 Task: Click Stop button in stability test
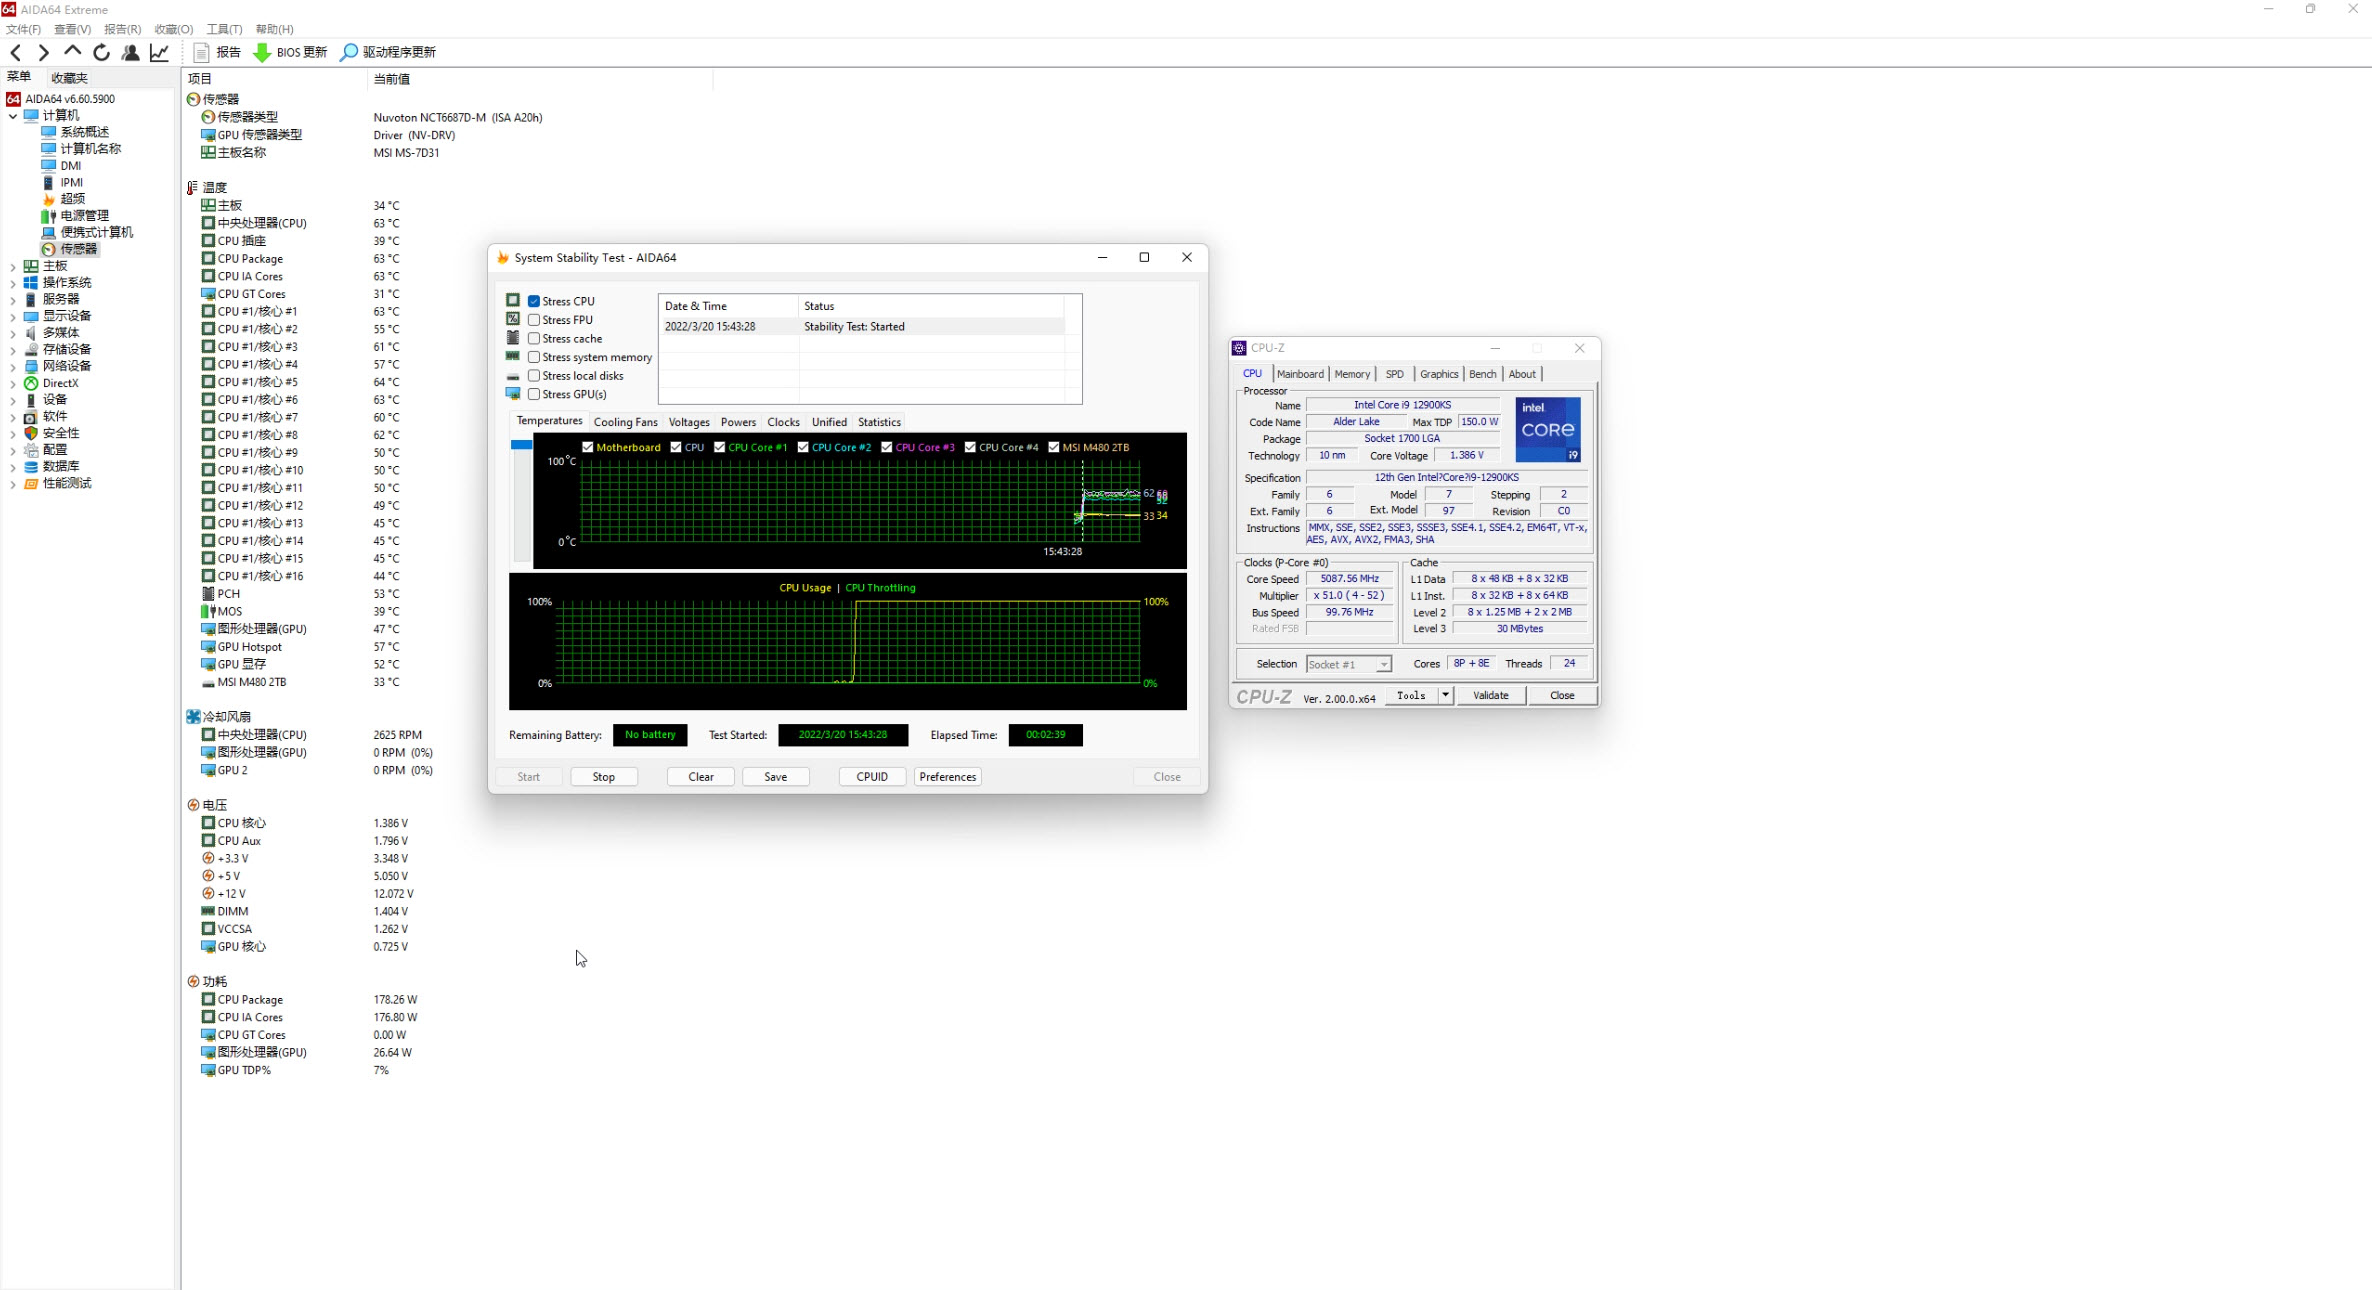(x=602, y=777)
